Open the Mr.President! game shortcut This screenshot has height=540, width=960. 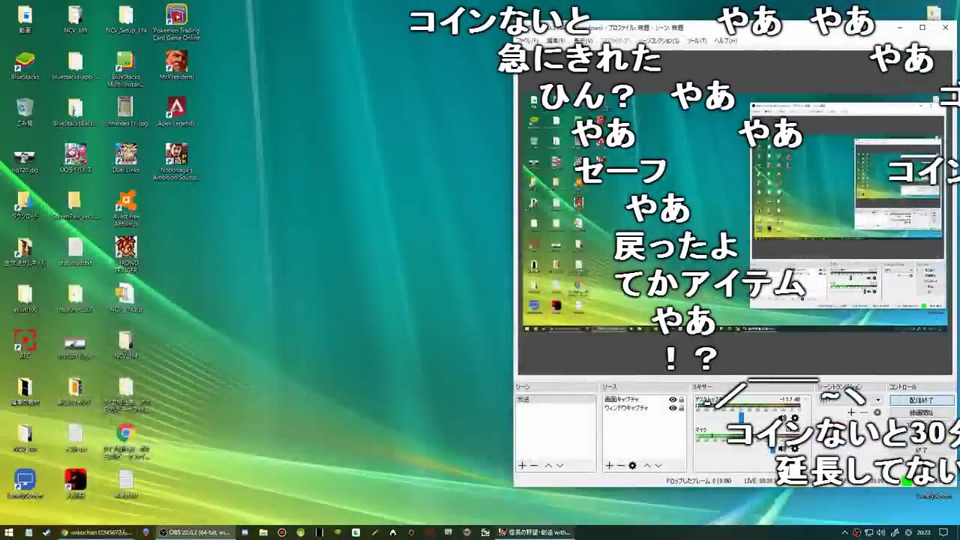(176, 66)
